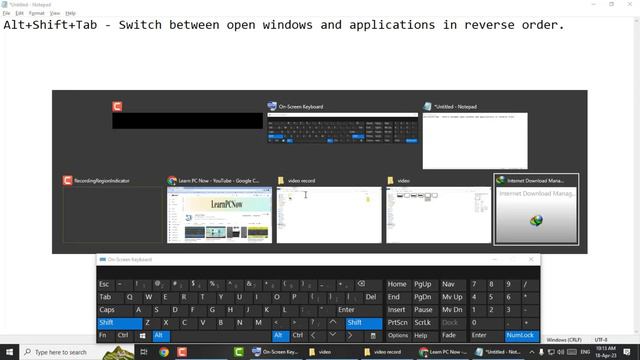
Task: Click the Windows logo key on On-Screen Keyboard
Action: [x=142, y=336]
